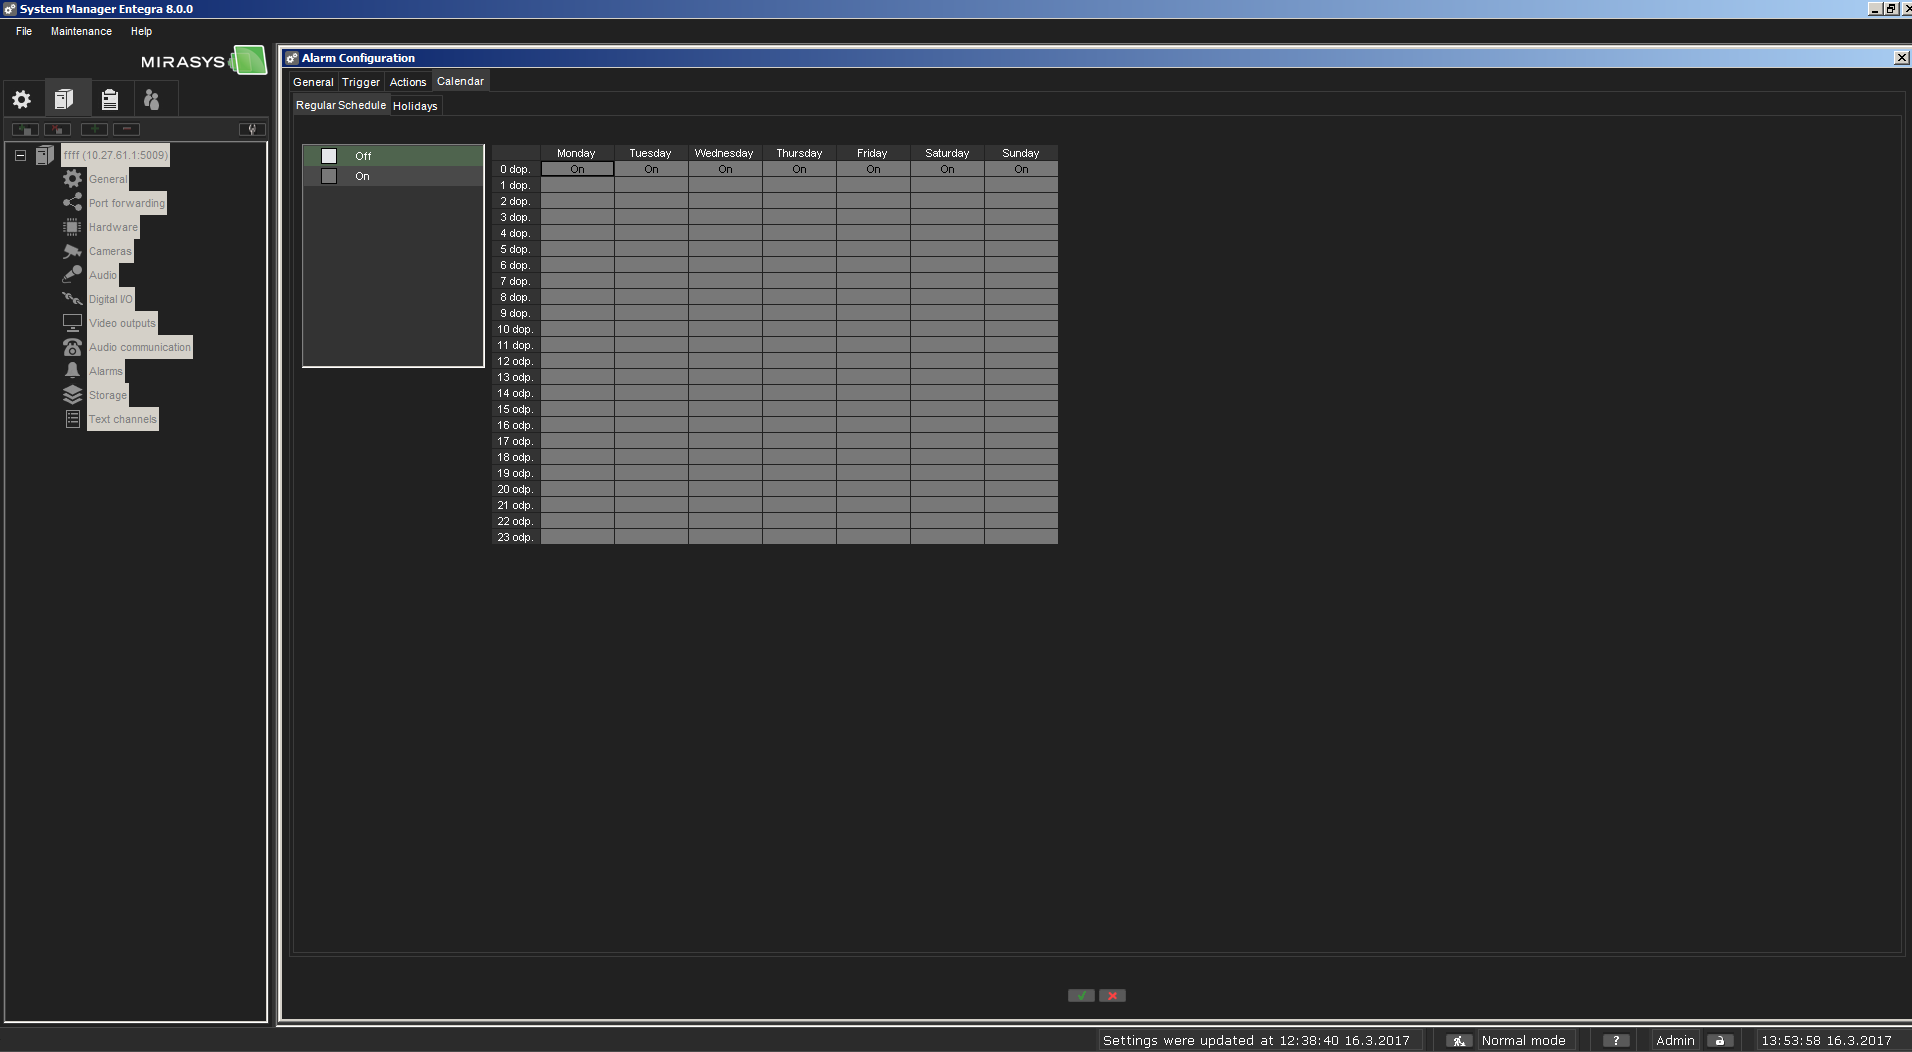The height and width of the screenshot is (1052, 1912).
Task: Select the Wednesday column header
Action: pos(724,153)
